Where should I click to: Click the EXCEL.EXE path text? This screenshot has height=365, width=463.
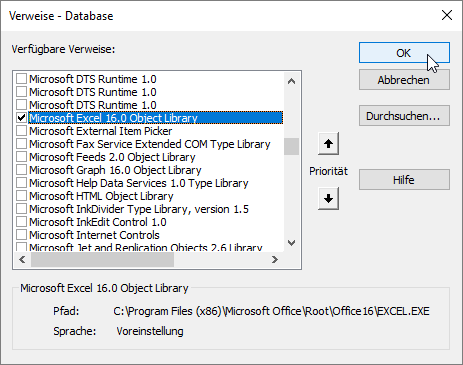click(x=271, y=311)
